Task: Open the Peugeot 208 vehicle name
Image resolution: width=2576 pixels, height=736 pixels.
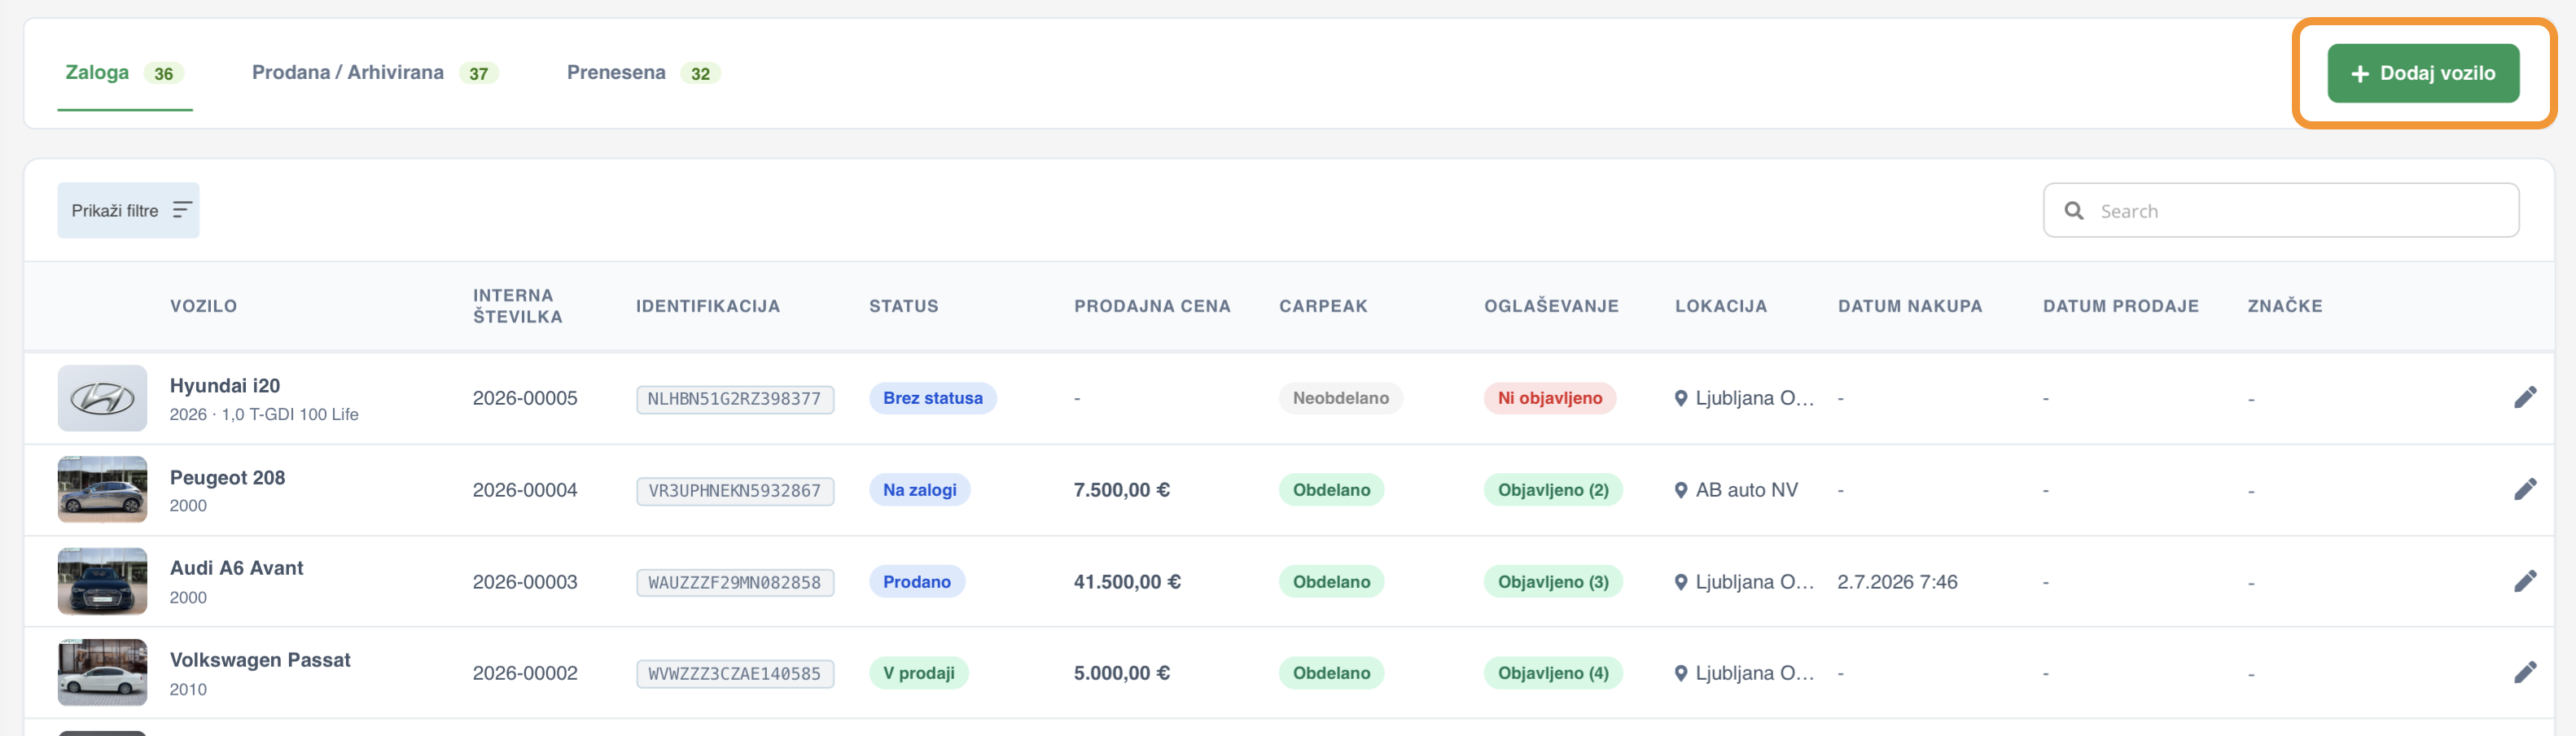Action: [228, 478]
